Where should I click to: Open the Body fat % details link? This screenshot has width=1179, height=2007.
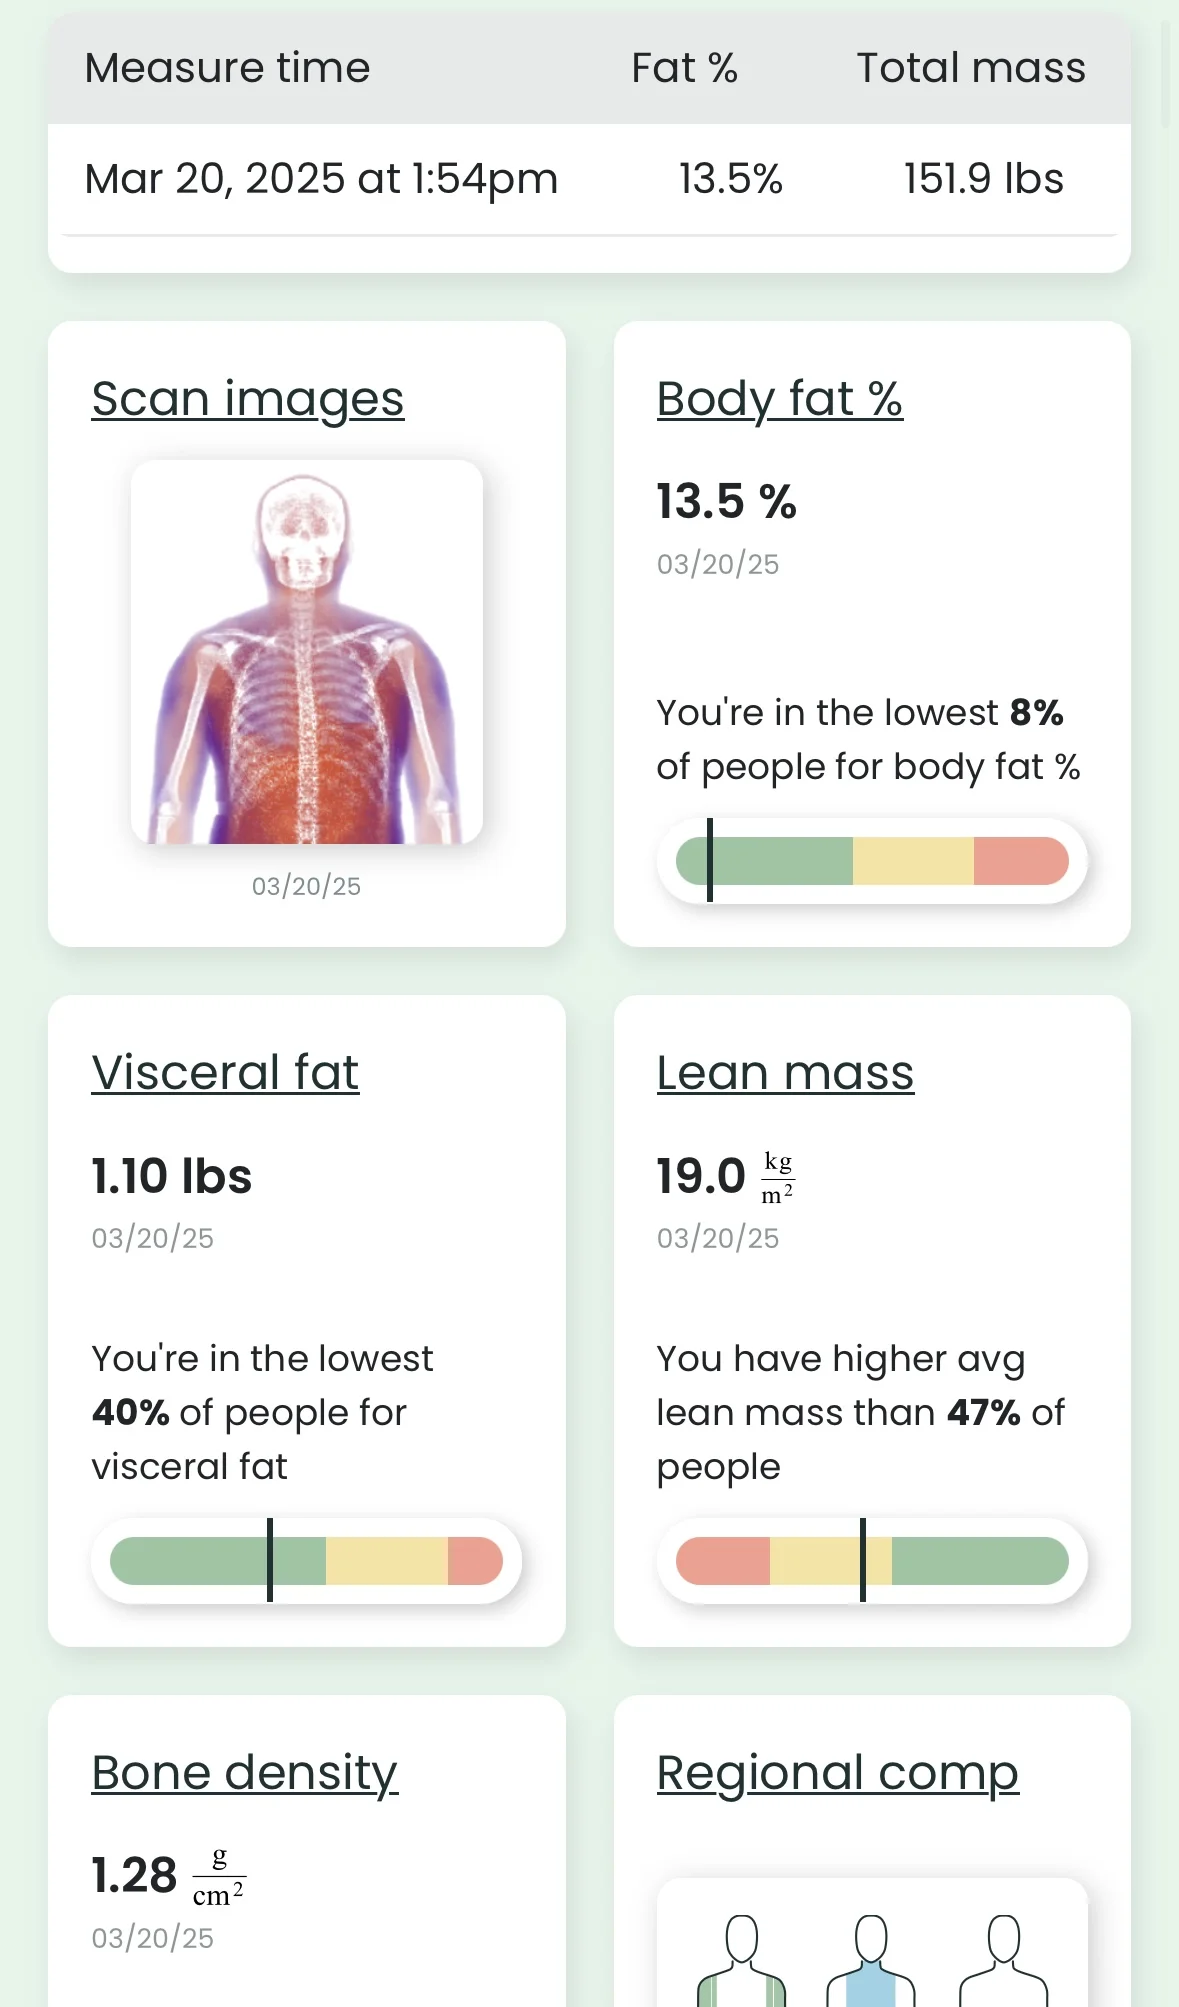pos(780,399)
